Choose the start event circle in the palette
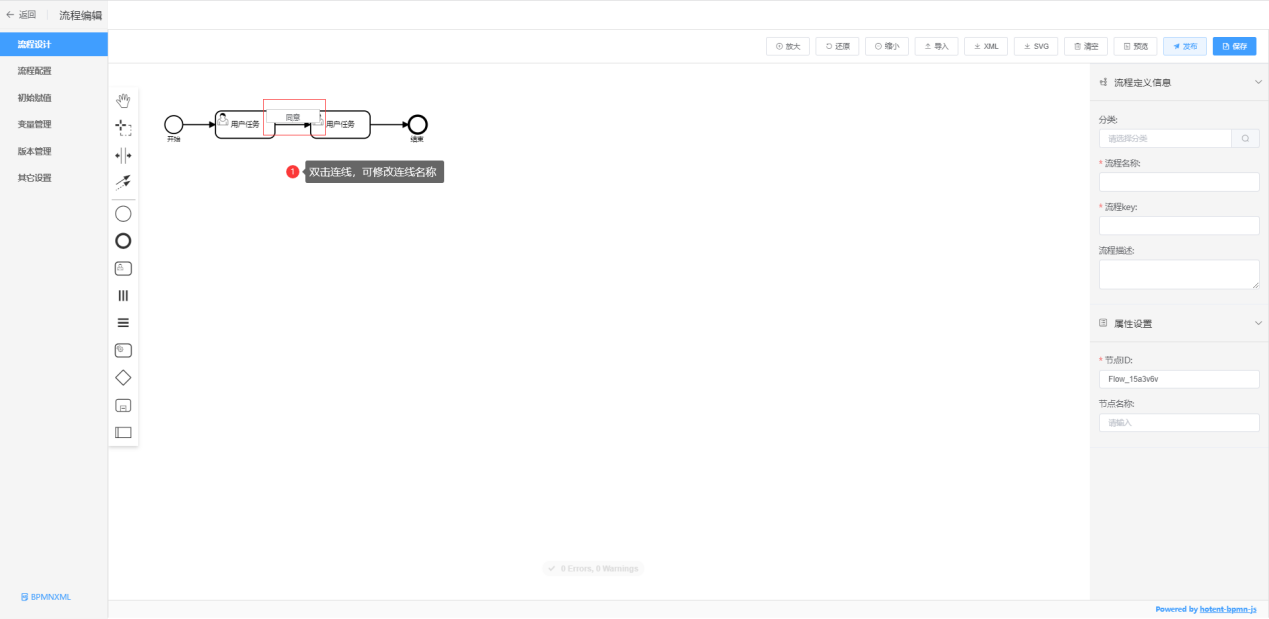 click(123, 214)
